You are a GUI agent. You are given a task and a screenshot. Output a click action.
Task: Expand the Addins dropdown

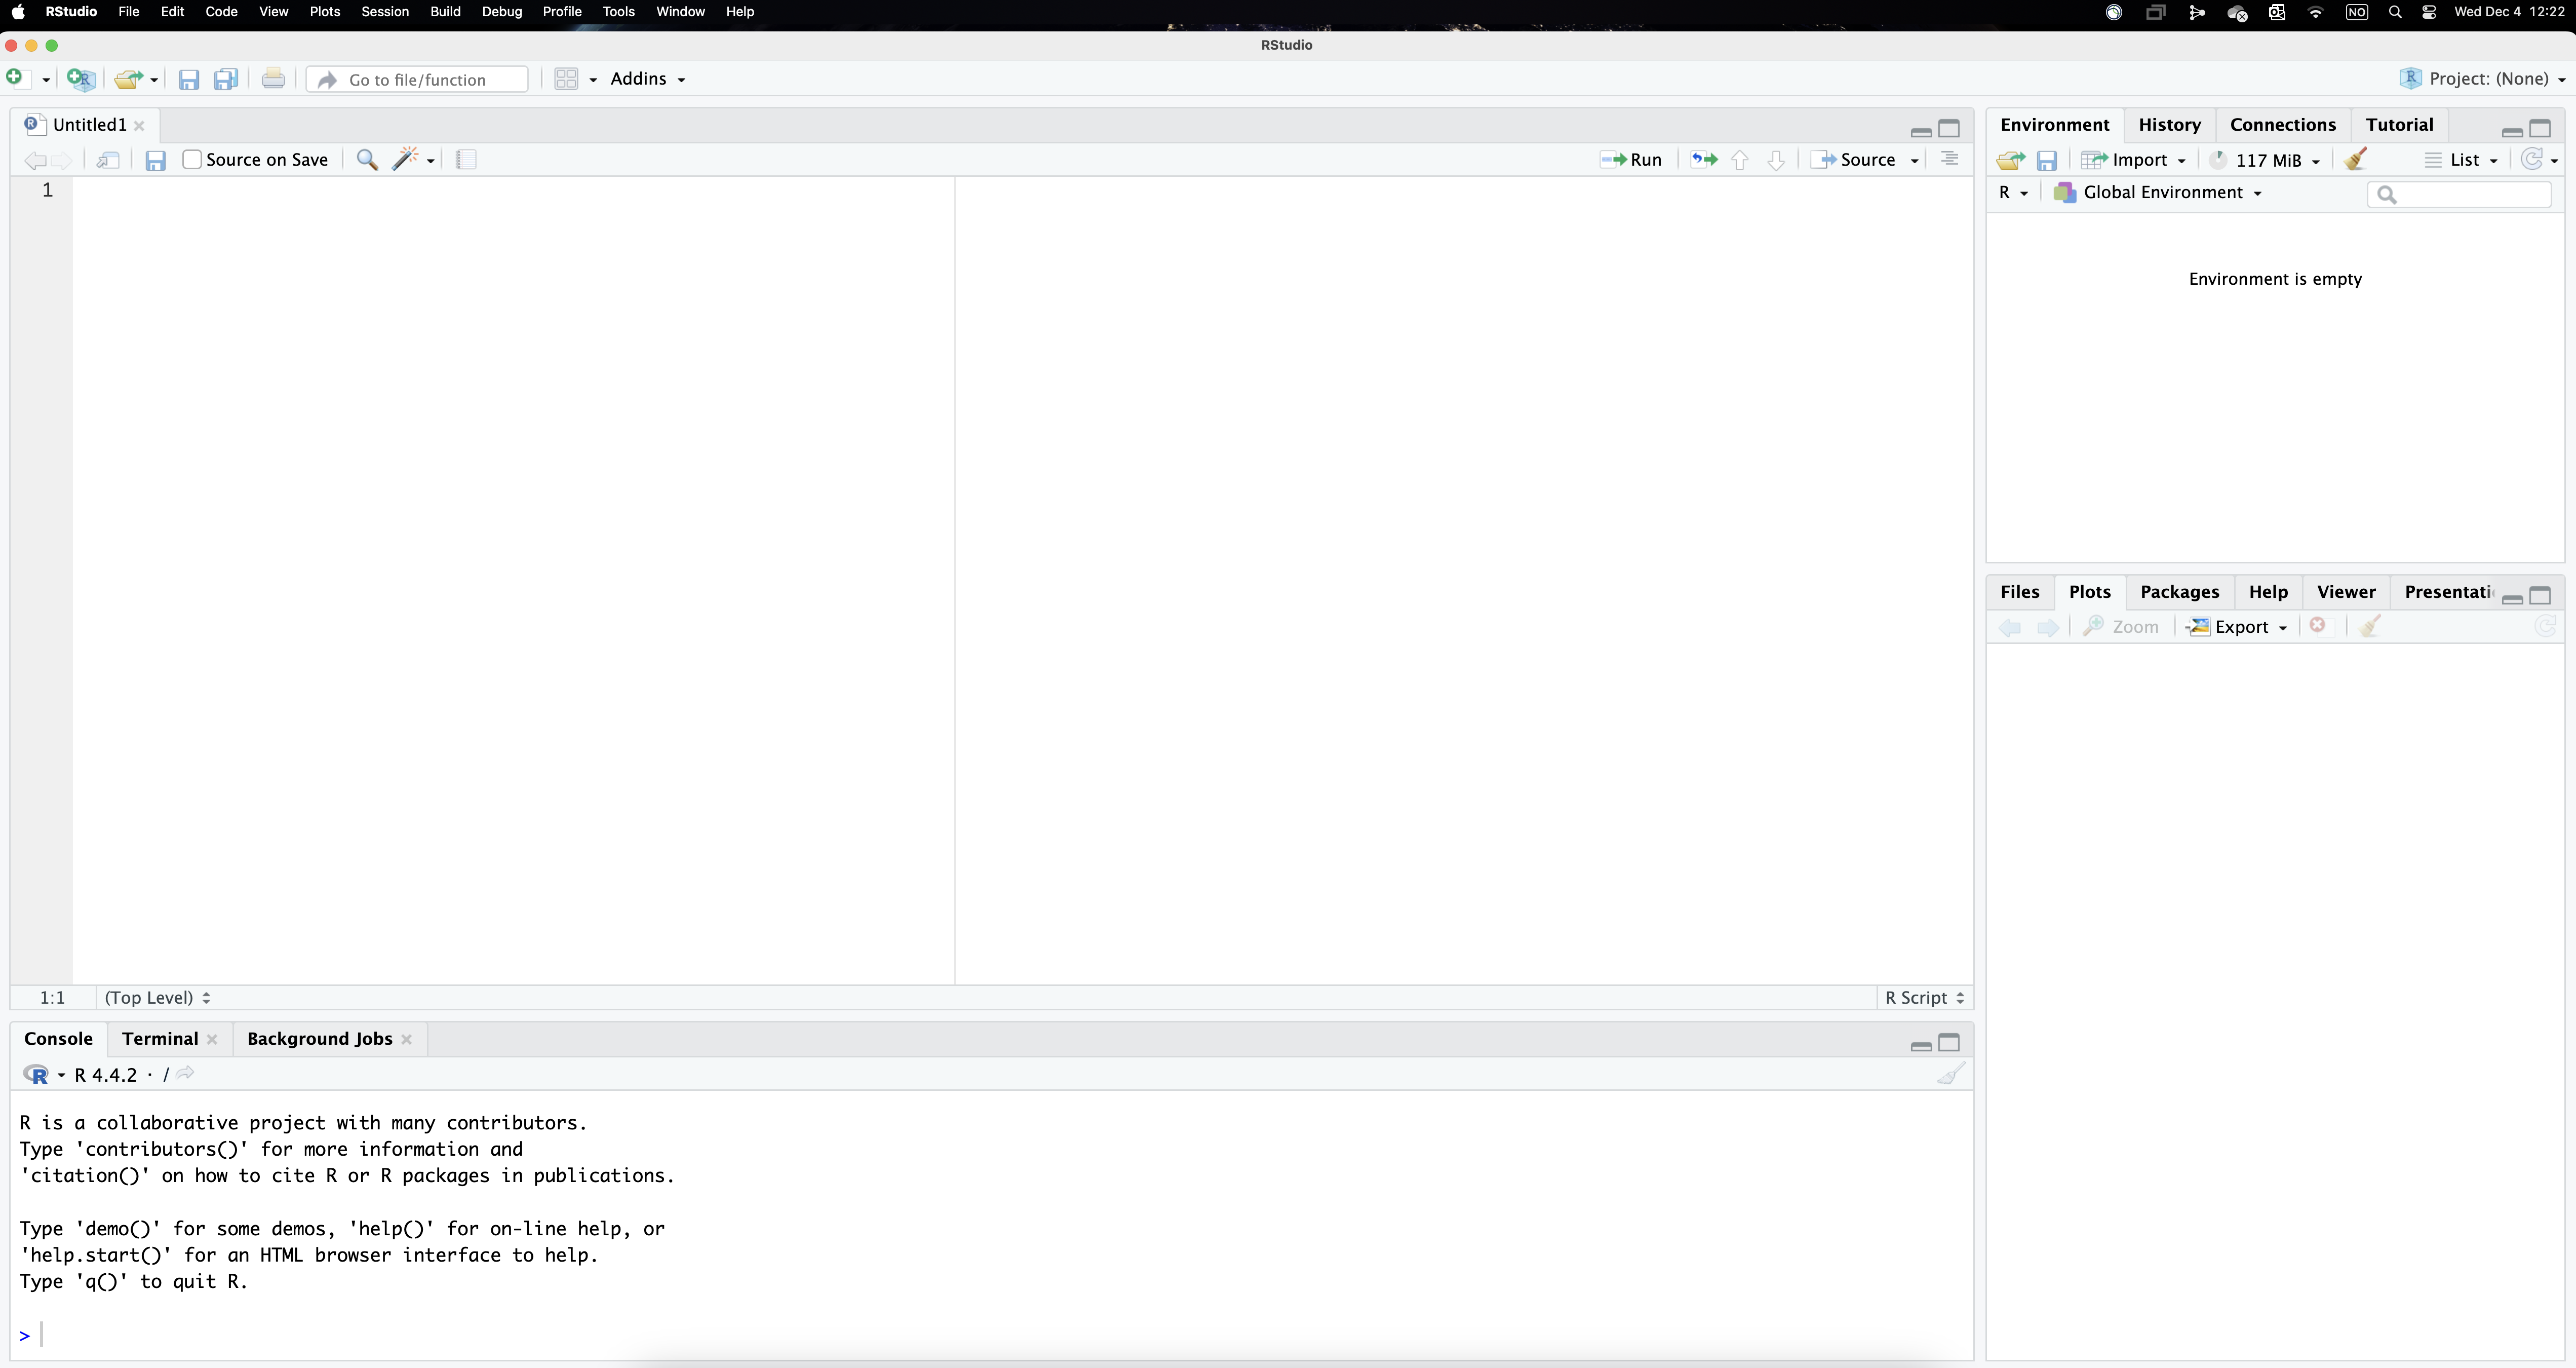[x=647, y=79]
